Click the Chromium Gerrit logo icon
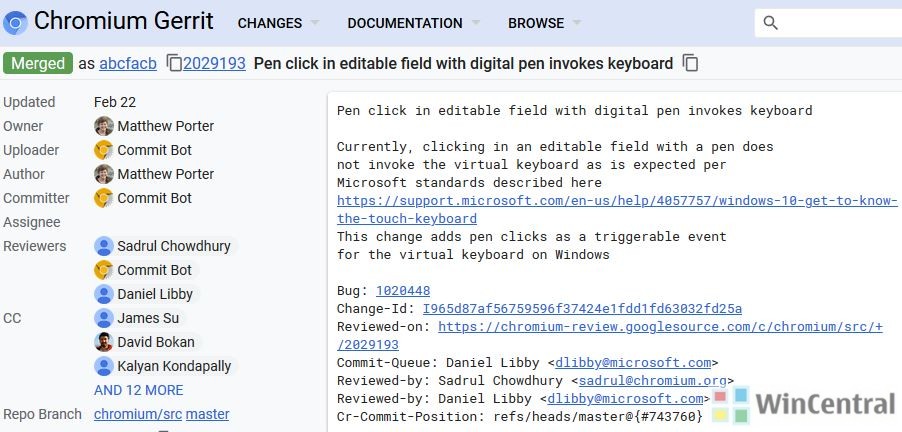Image resolution: width=902 pixels, height=432 pixels. [x=15, y=21]
